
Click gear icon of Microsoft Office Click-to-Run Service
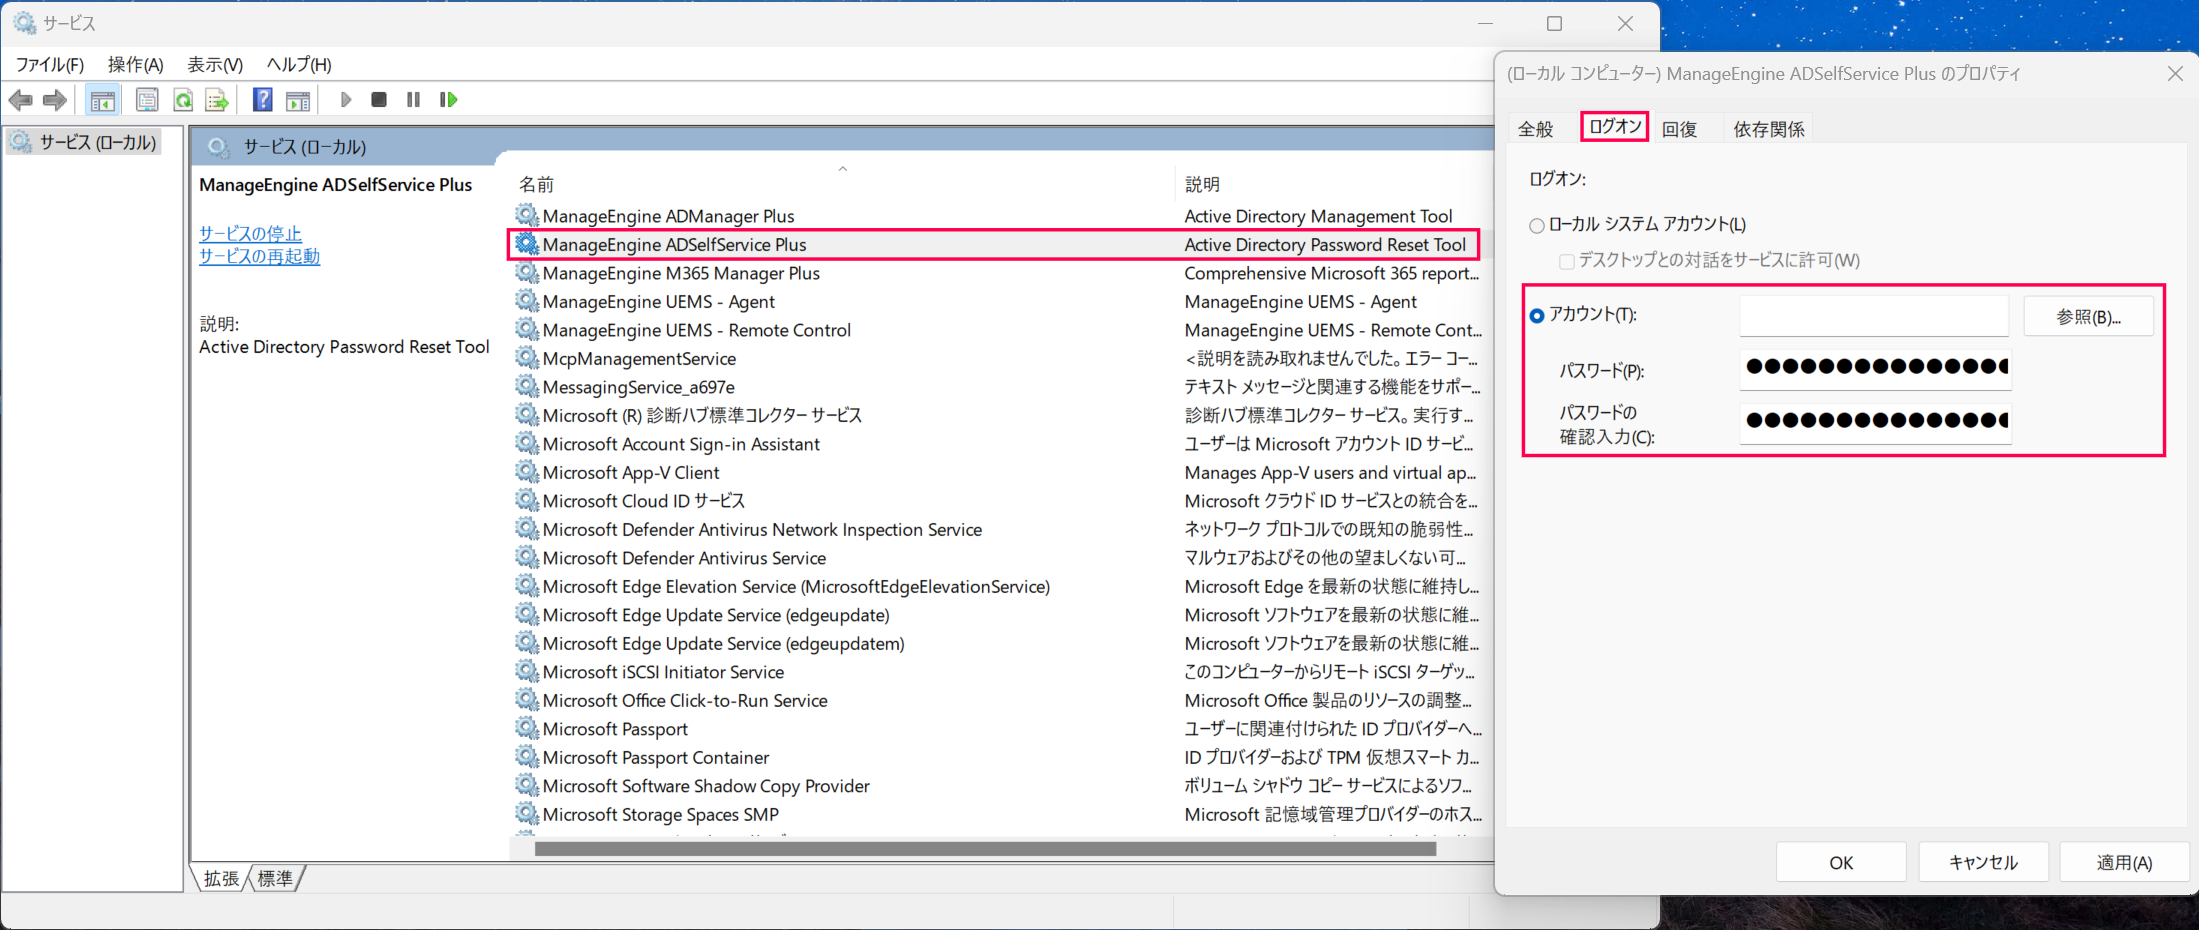click(527, 700)
